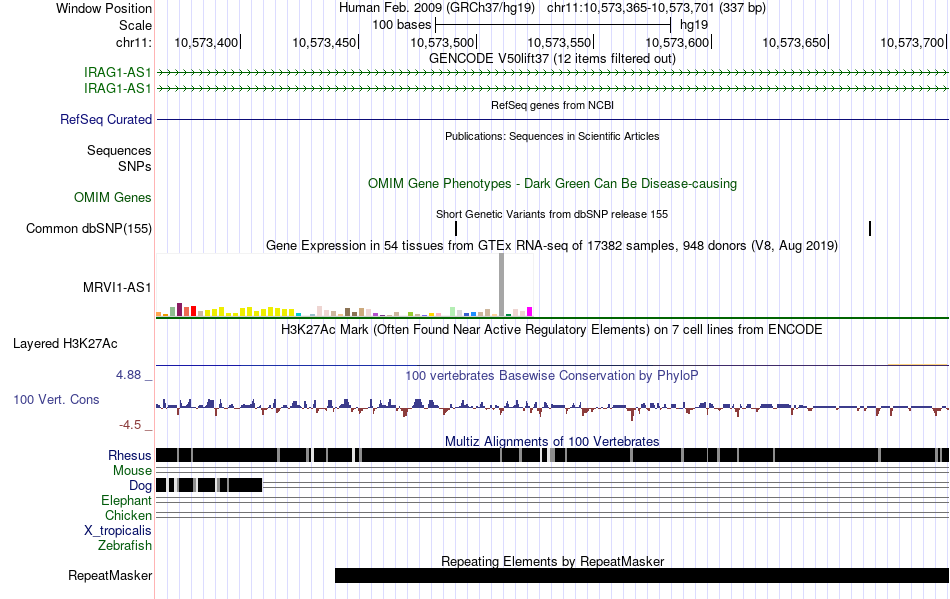The image size is (950, 599).
Task: Click Mouse alignment label
Action: pyautogui.click(x=132, y=471)
